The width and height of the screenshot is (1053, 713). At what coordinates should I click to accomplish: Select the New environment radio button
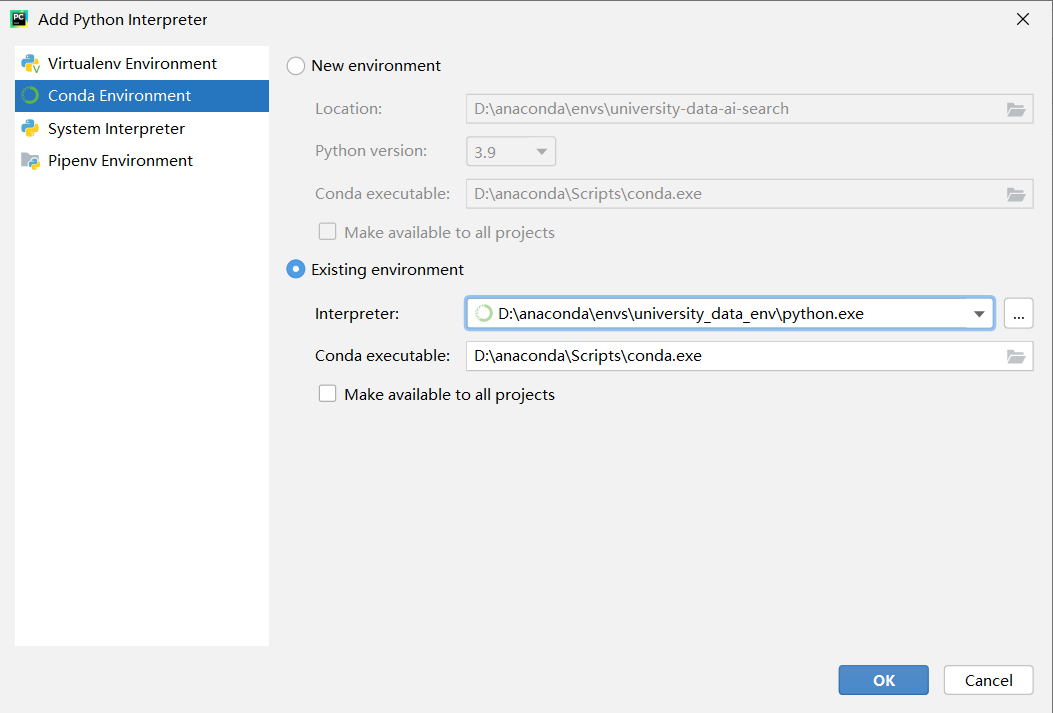tap(295, 66)
